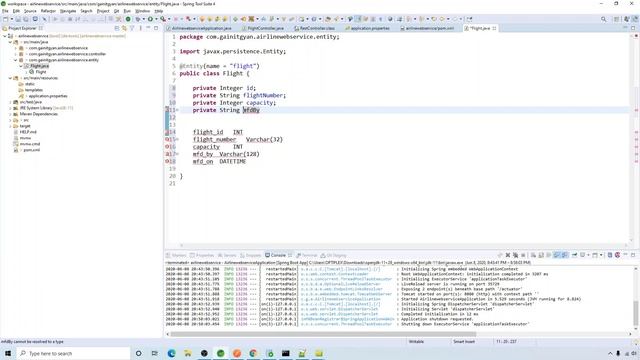This screenshot has width=640, height=360.
Task: Click the Open Perspective icon
Action: pos(617,19)
